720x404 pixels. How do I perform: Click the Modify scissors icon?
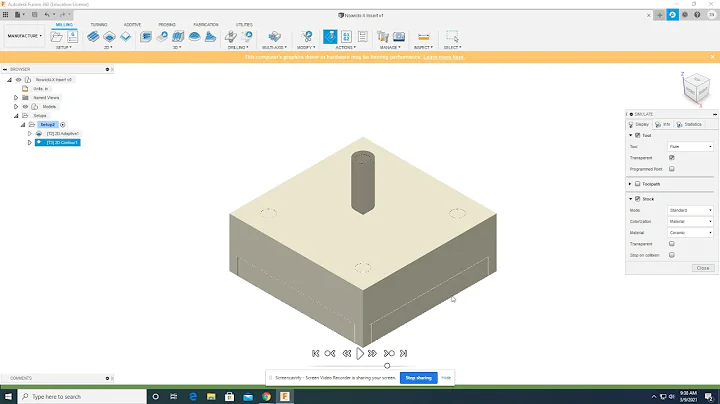pos(306,36)
